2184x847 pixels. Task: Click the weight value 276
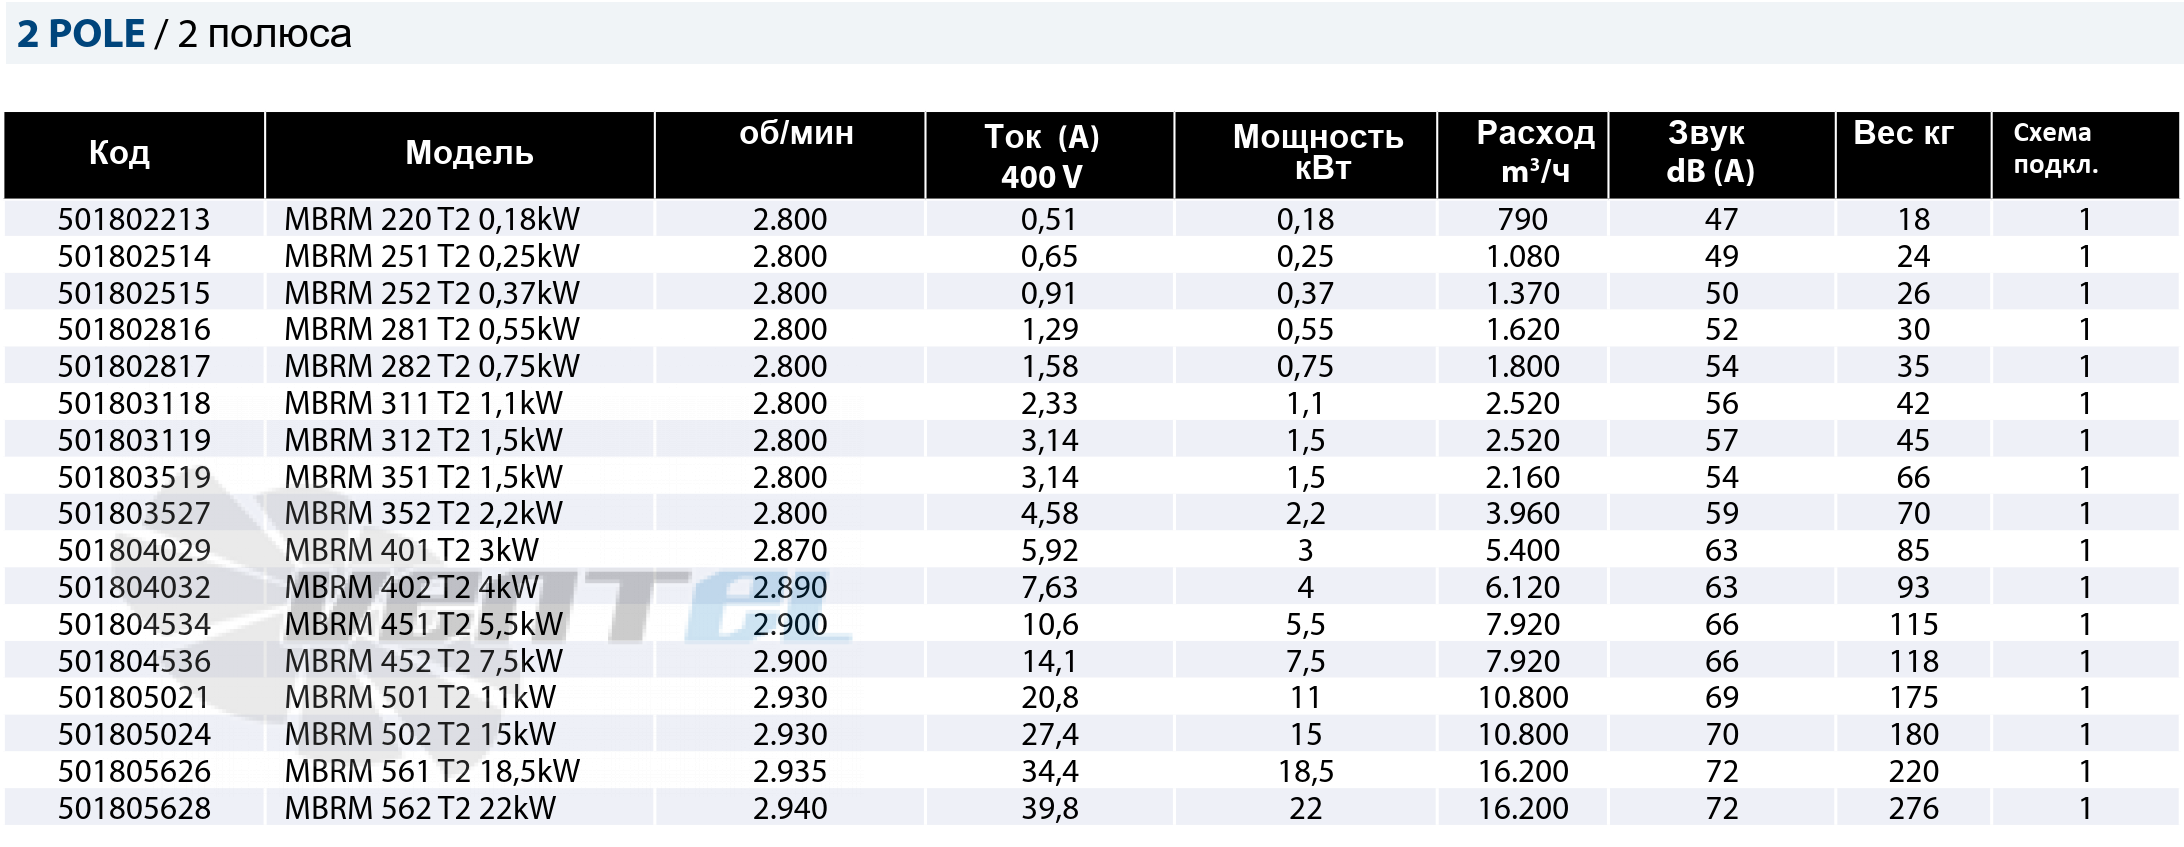pyautogui.click(x=1914, y=808)
